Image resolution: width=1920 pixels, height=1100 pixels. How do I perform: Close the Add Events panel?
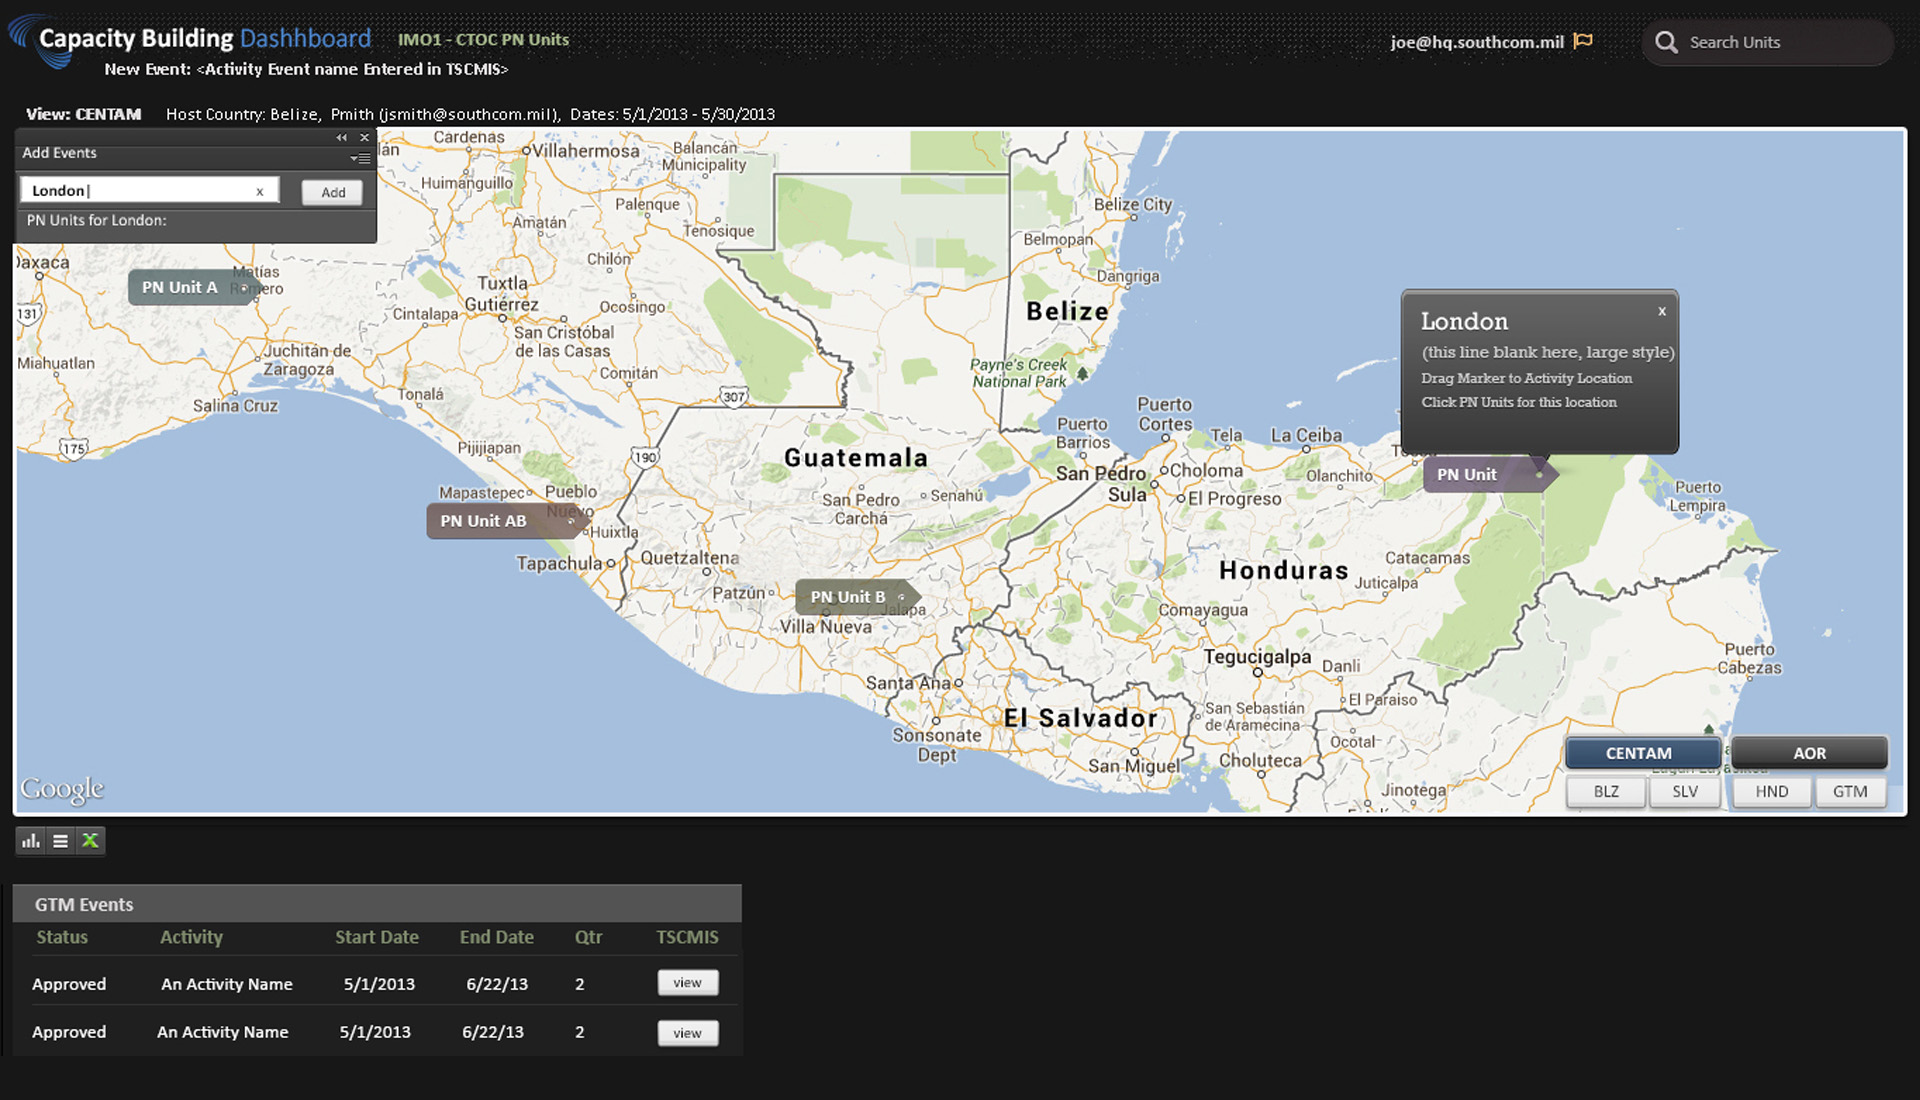click(365, 137)
